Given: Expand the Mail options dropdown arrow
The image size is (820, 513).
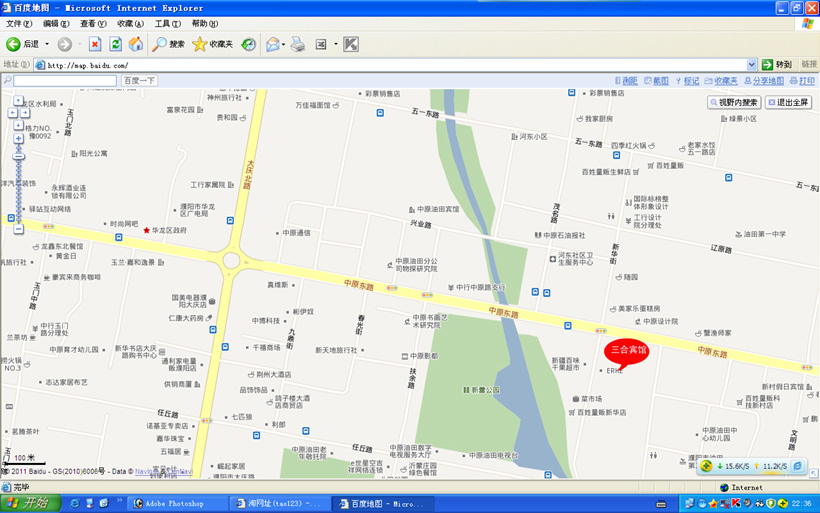Looking at the screenshot, I should pyautogui.click(x=283, y=44).
